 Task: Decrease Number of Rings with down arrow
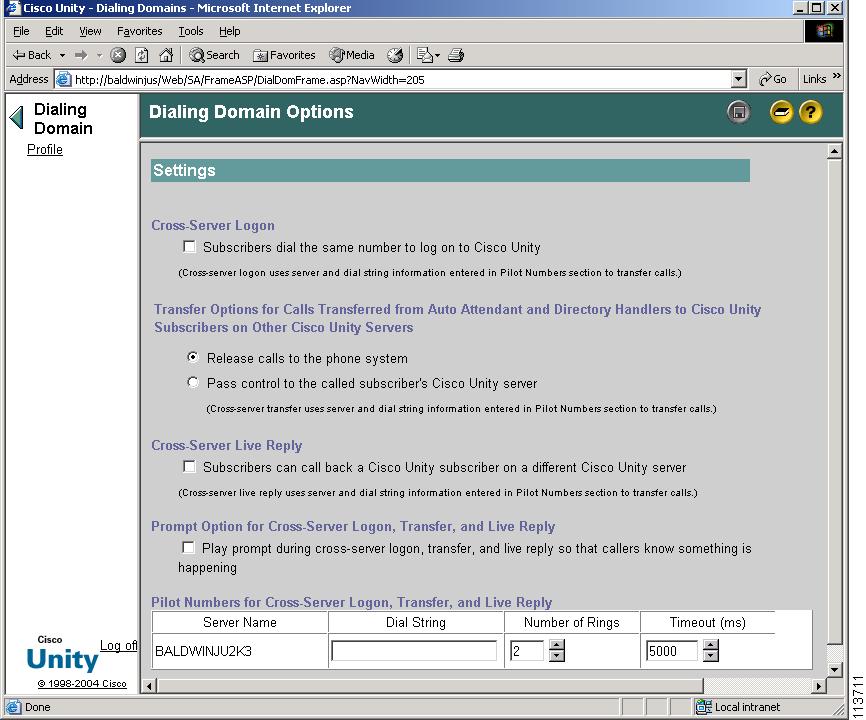pos(557,656)
